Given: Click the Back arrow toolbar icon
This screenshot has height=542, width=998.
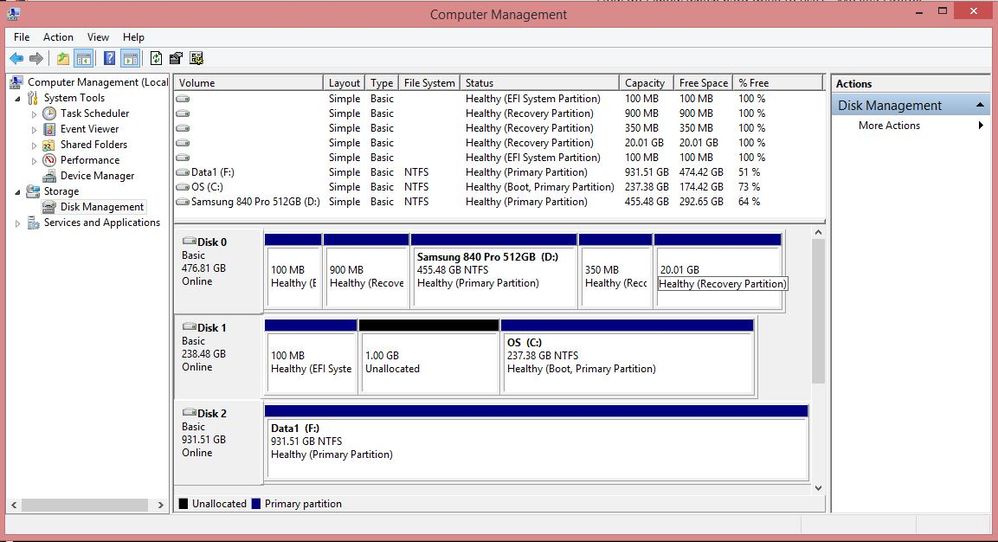Looking at the screenshot, I should point(17,59).
